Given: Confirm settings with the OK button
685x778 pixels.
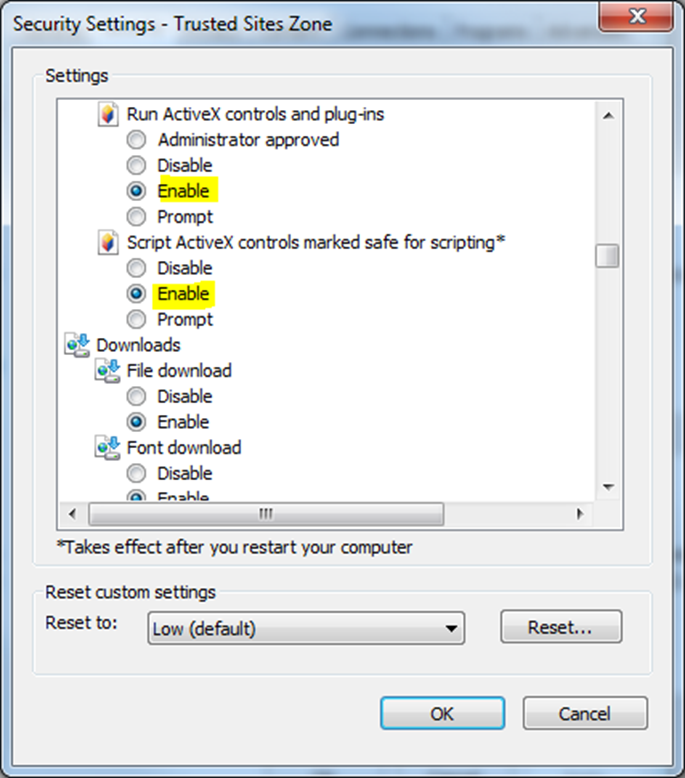Looking at the screenshot, I should coord(442,713).
